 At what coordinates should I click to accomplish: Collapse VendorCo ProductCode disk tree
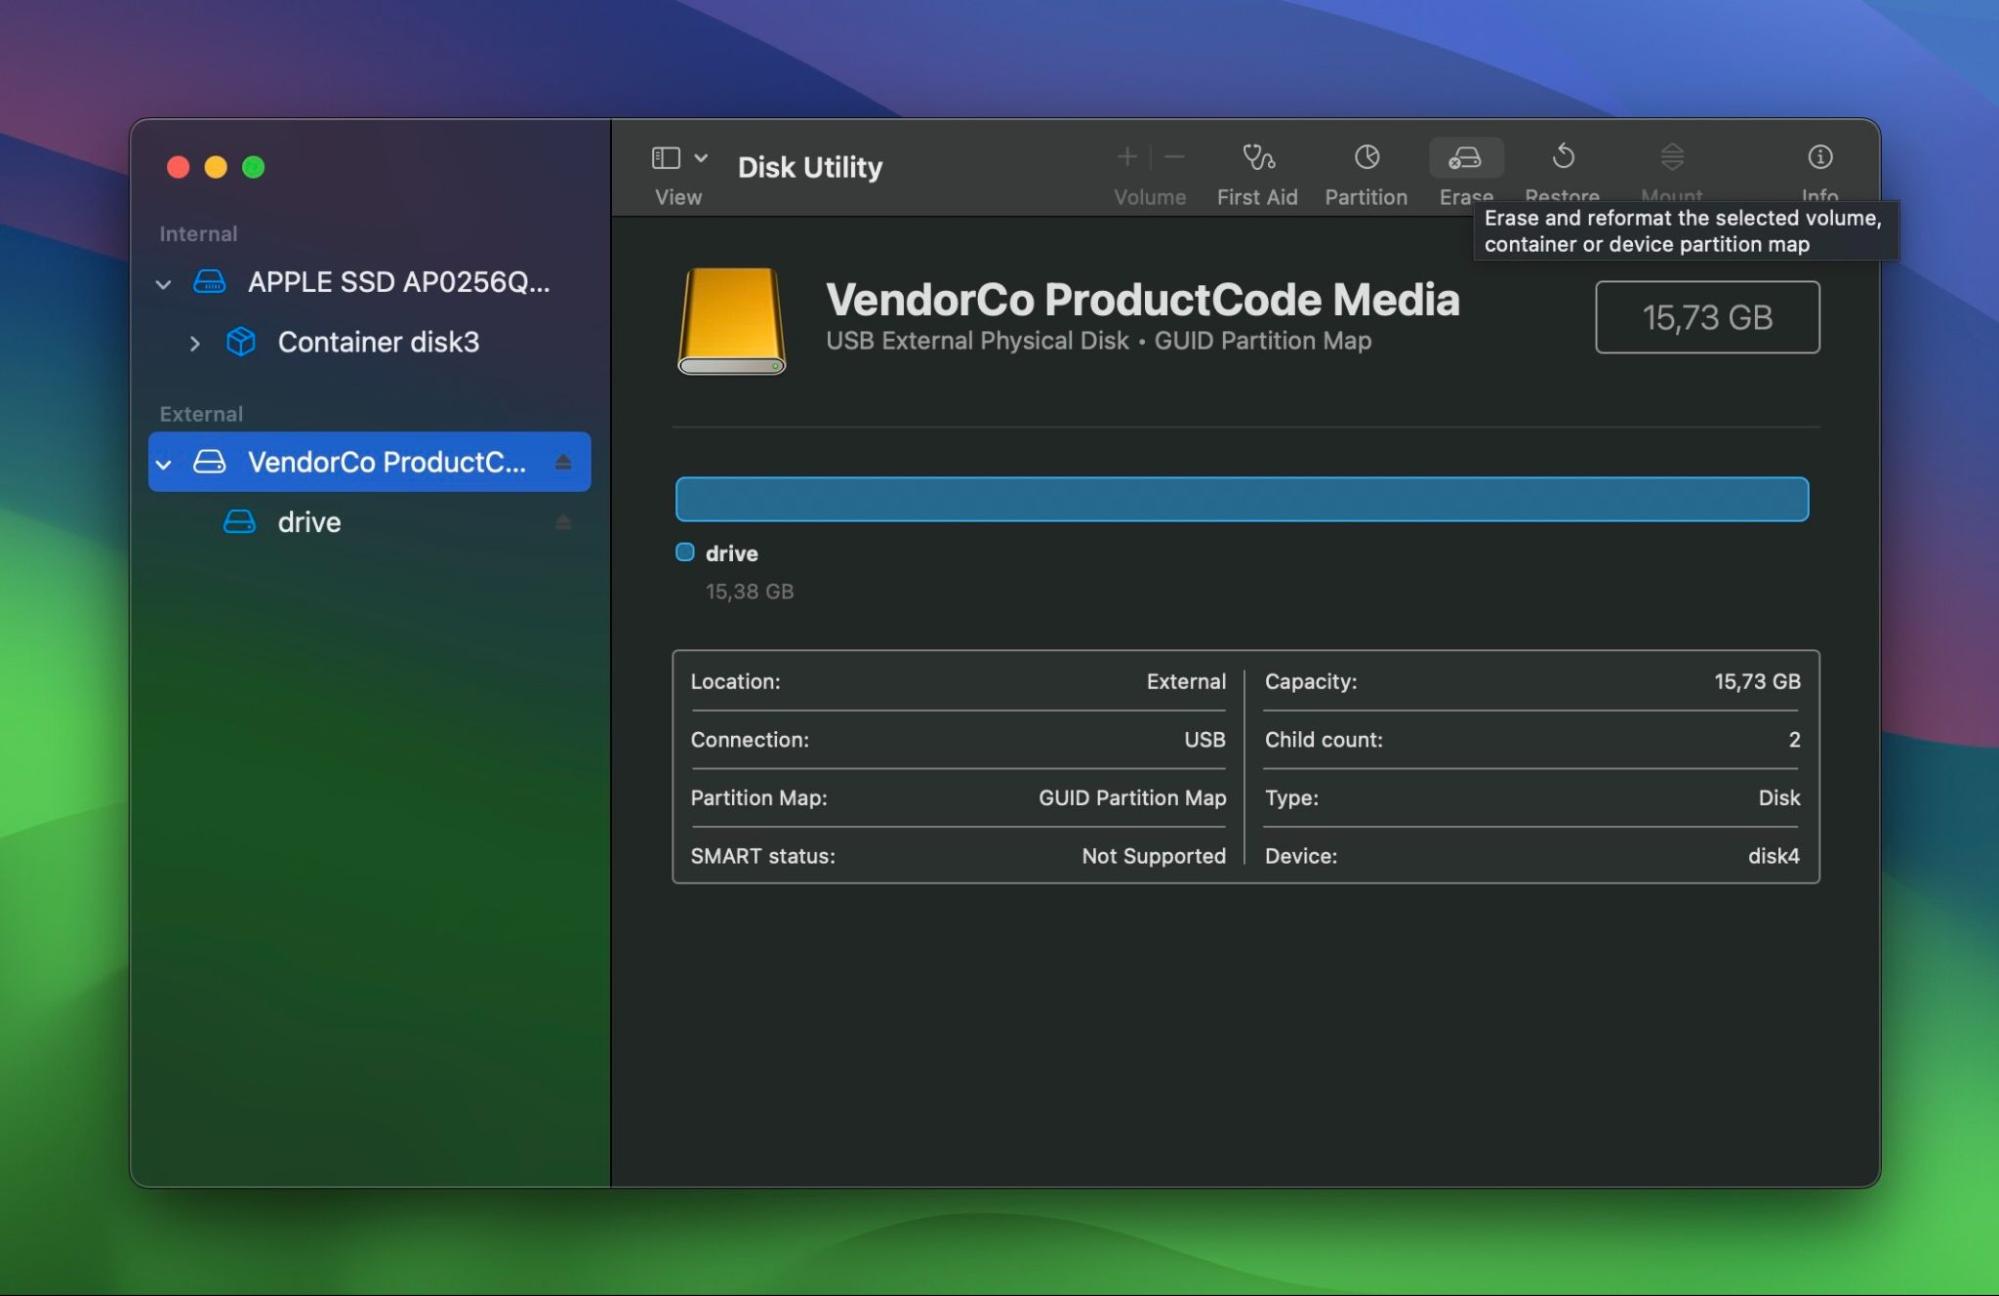(x=164, y=464)
